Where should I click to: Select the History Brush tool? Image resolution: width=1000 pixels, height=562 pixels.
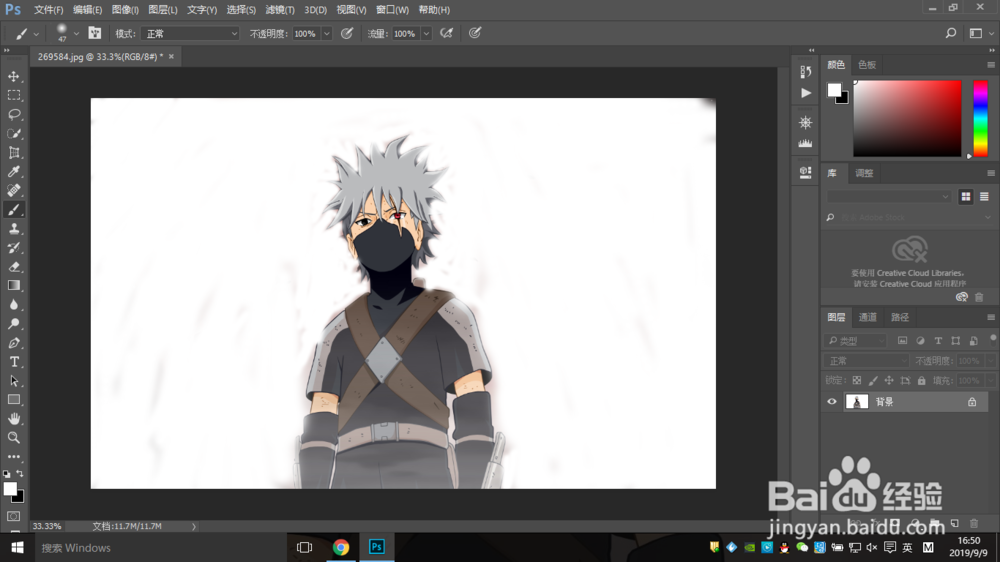click(14, 248)
